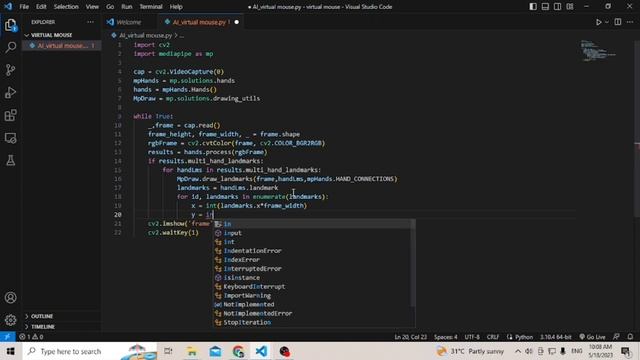Toggle the secondary side bar layout

click(x=558, y=7)
